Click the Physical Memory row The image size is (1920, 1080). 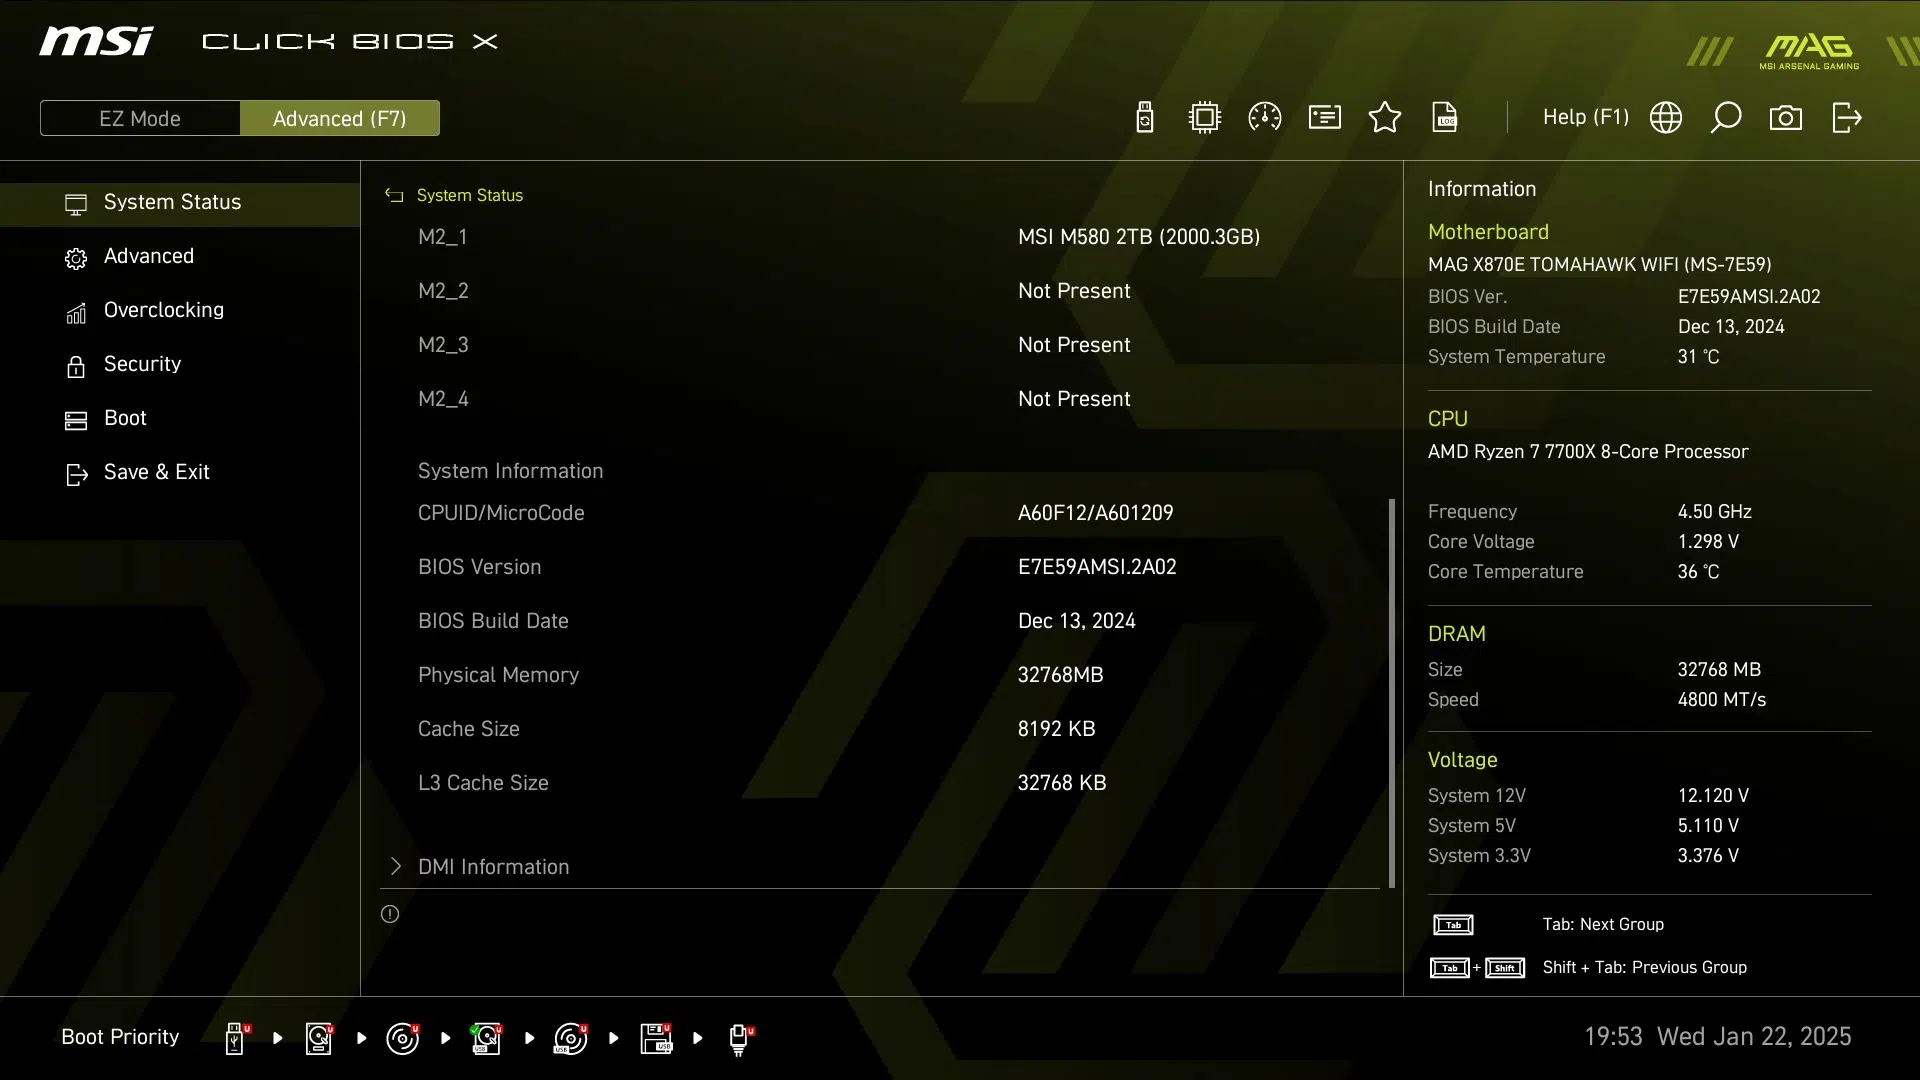tap(880, 675)
